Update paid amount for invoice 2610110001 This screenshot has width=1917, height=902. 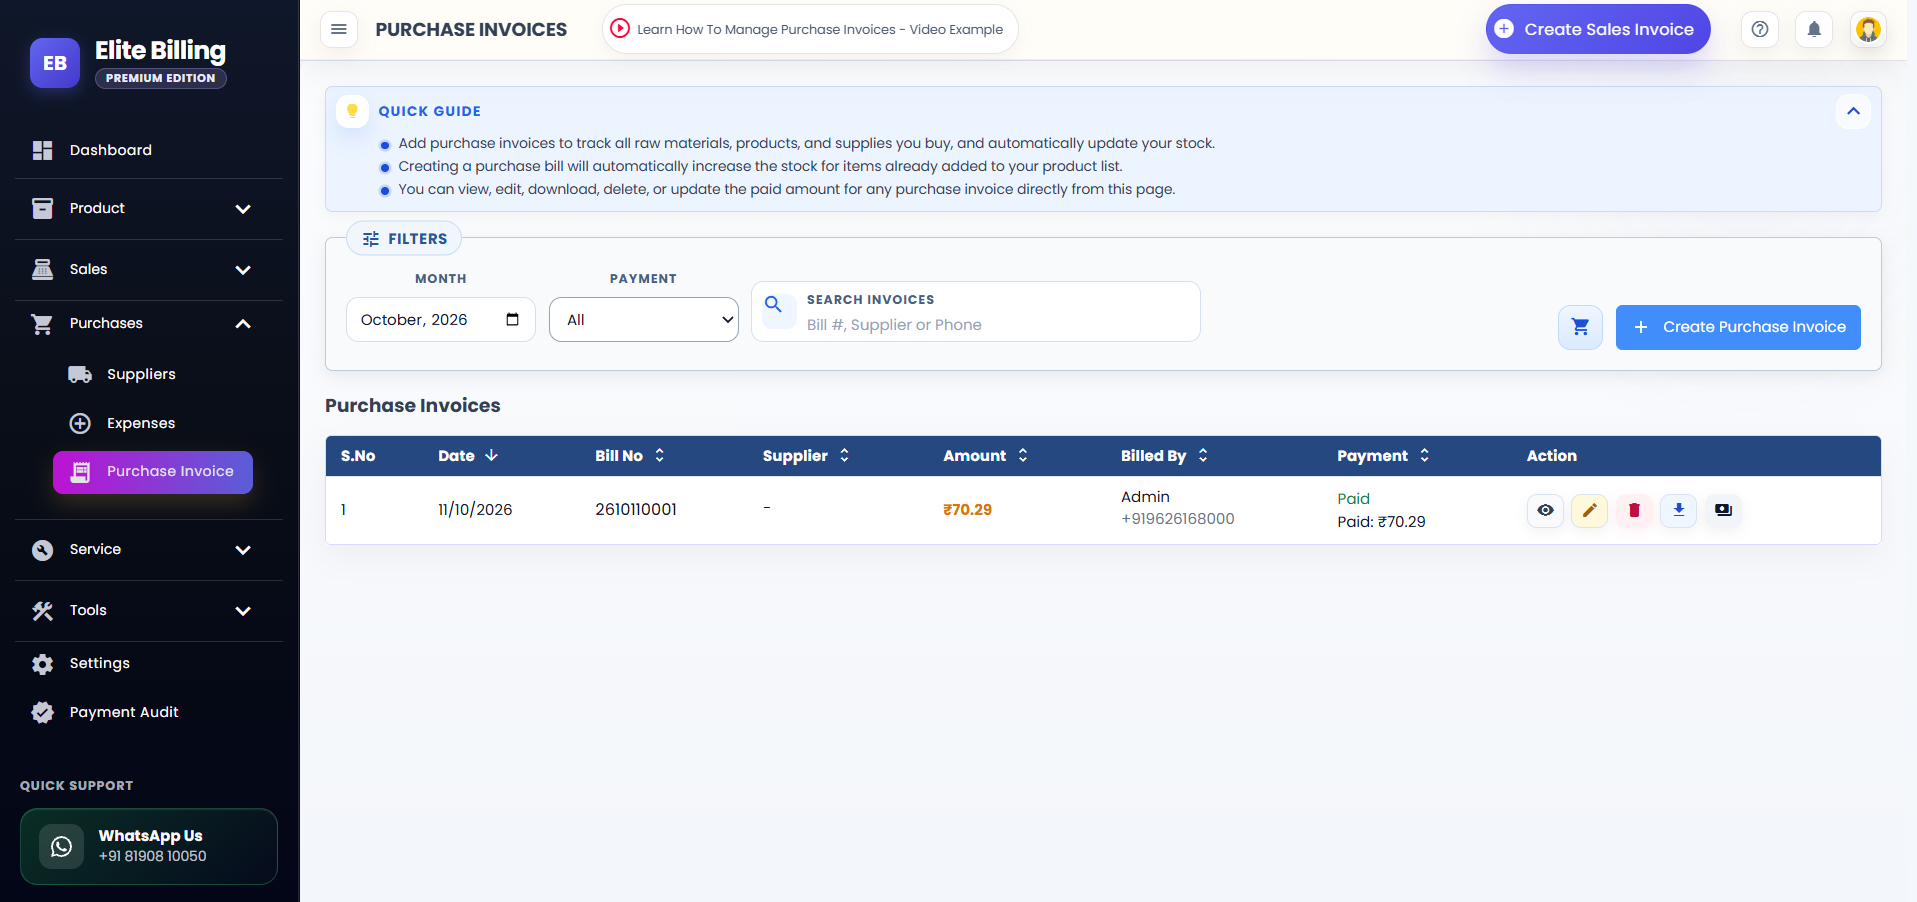pyautogui.click(x=1723, y=510)
